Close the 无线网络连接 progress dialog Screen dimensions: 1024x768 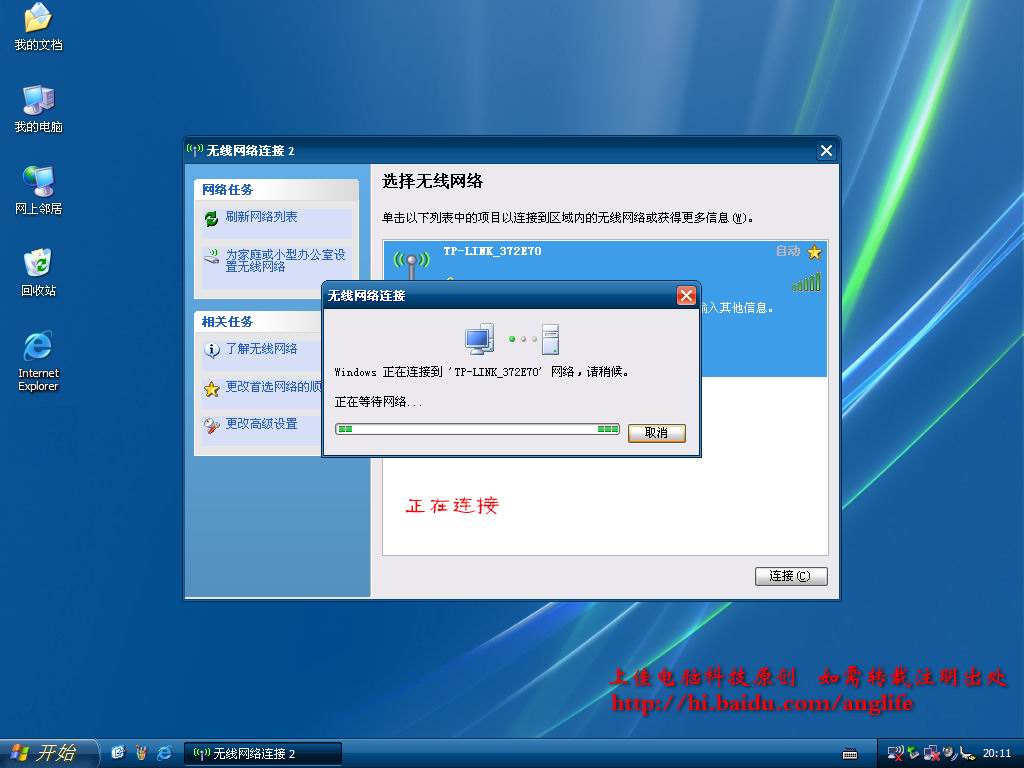[x=686, y=296]
